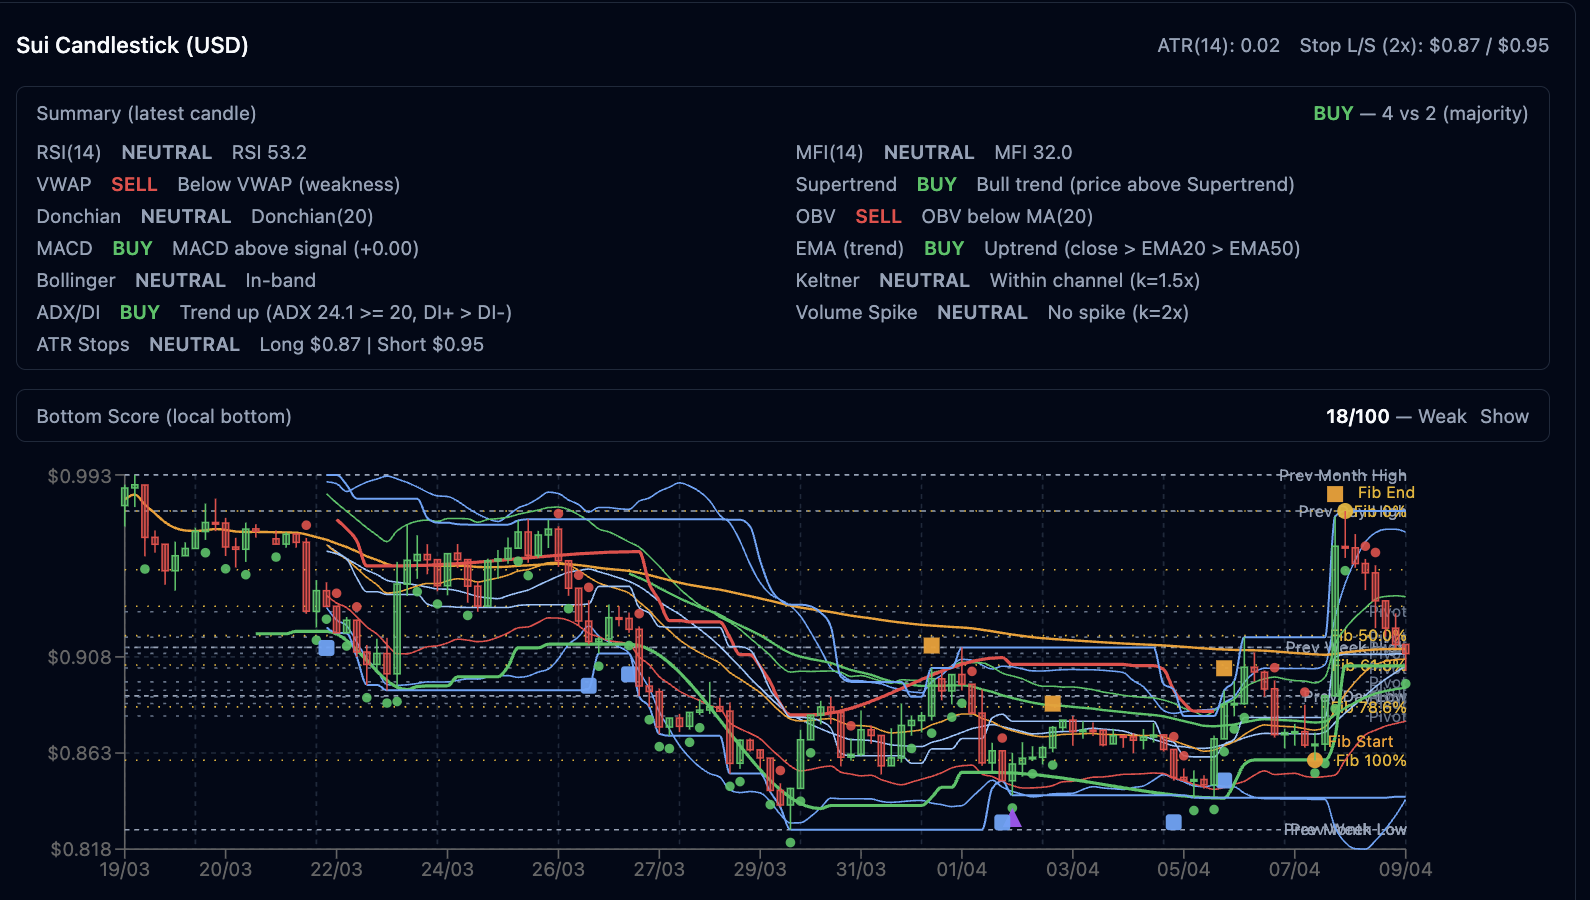Click the Supertrend BUY signal badge
The height and width of the screenshot is (900, 1590).
click(936, 184)
